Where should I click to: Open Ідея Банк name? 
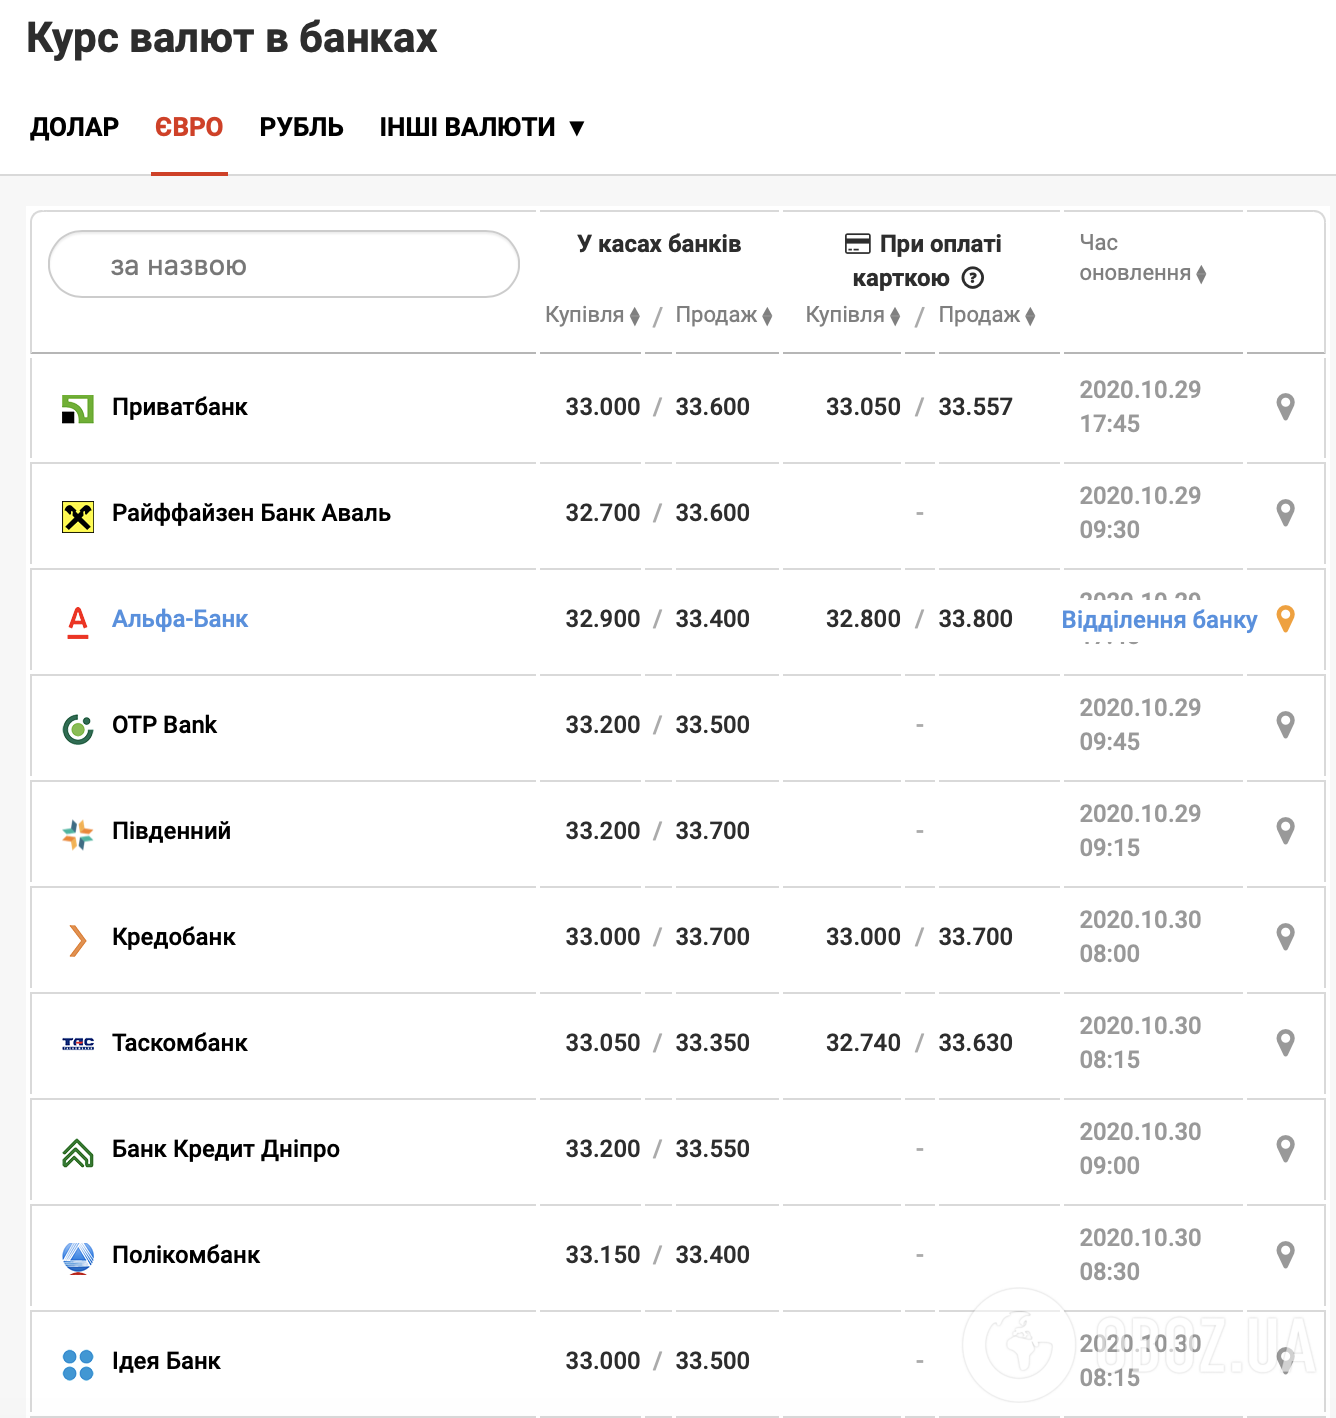166,1361
